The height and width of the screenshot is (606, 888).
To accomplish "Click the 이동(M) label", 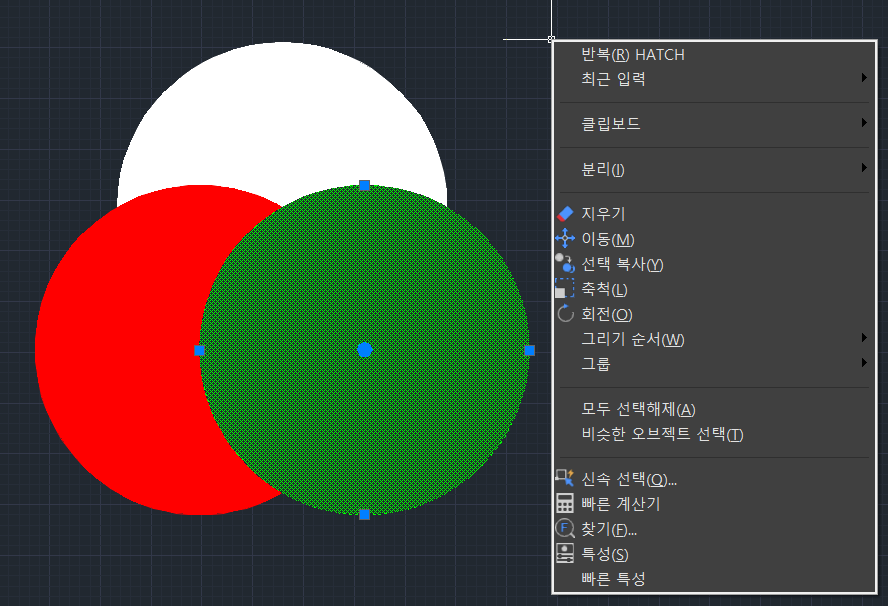I will pyautogui.click(x=608, y=239).
